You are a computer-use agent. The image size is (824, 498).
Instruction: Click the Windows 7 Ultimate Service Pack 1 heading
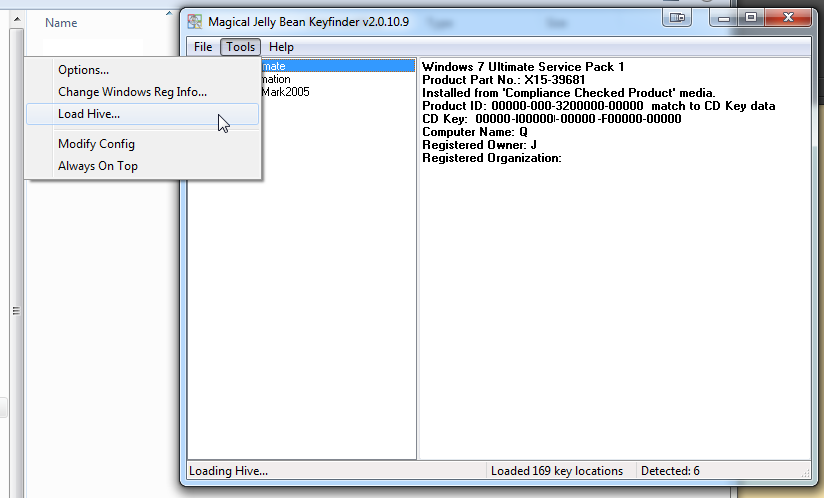[523, 67]
